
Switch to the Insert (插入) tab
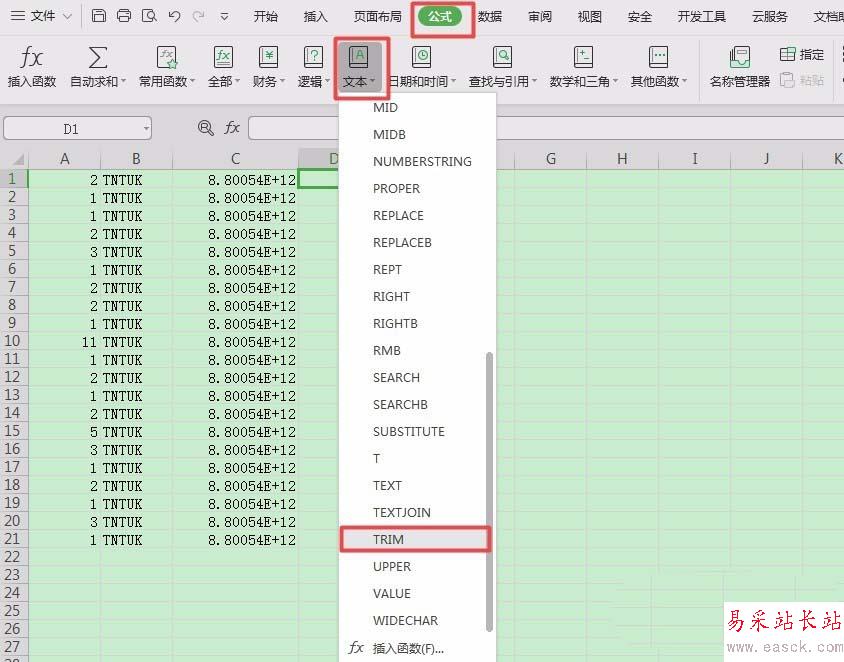[315, 17]
